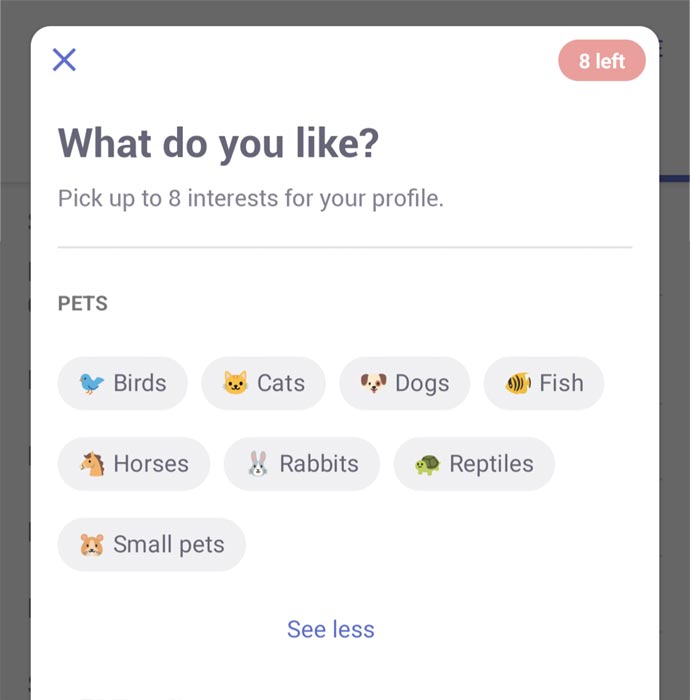Click the dog face emoji icon
Screen dimensions: 690x700
pos(374,383)
